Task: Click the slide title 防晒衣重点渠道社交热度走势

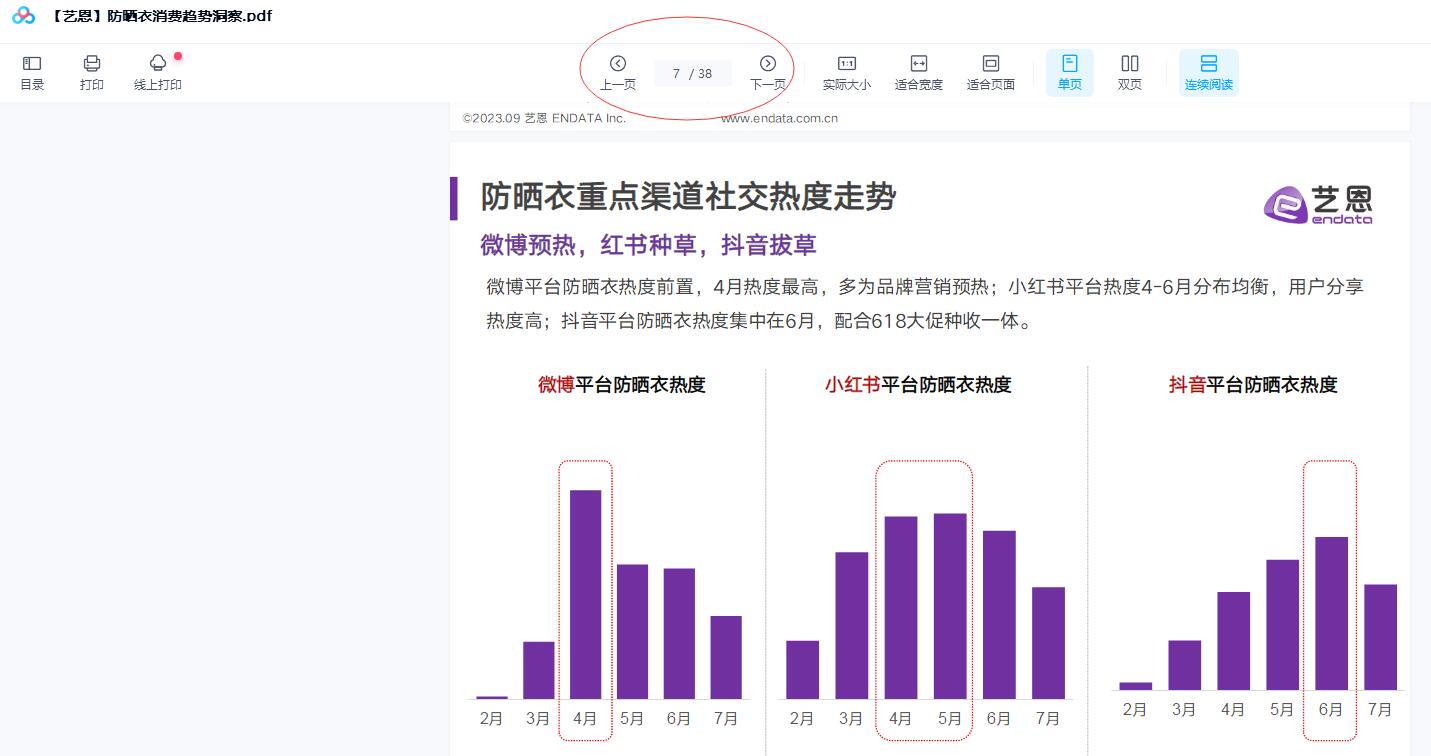Action: pyautogui.click(x=688, y=198)
